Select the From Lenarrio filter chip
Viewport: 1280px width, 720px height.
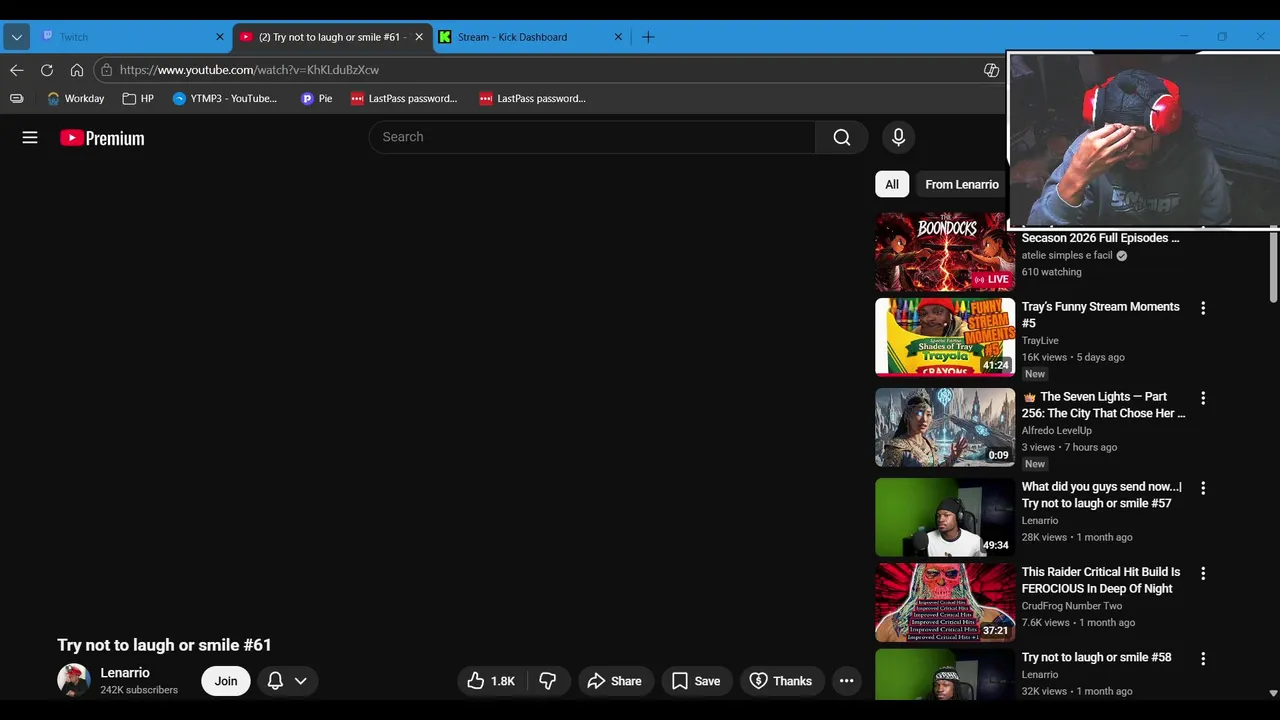click(961, 184)
